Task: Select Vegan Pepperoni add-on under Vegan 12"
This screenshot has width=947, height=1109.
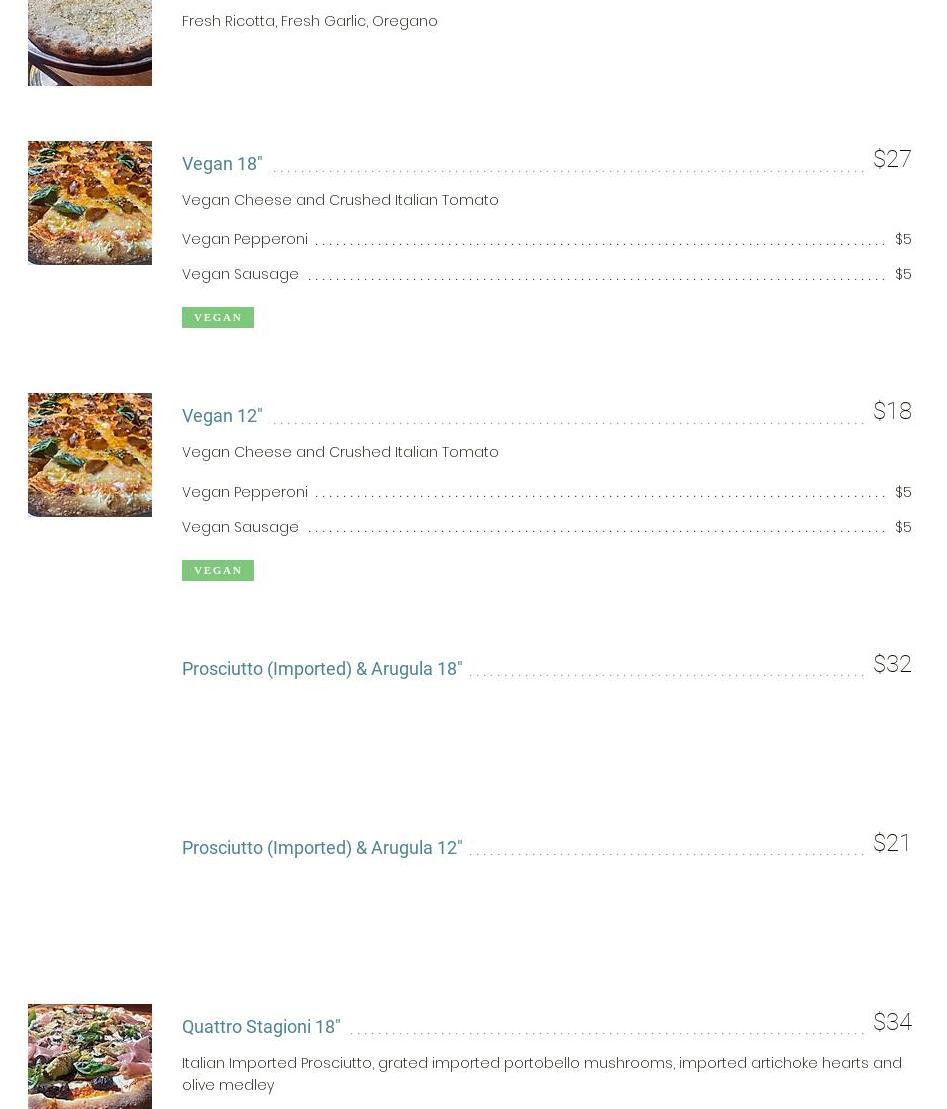Action: 245,492
